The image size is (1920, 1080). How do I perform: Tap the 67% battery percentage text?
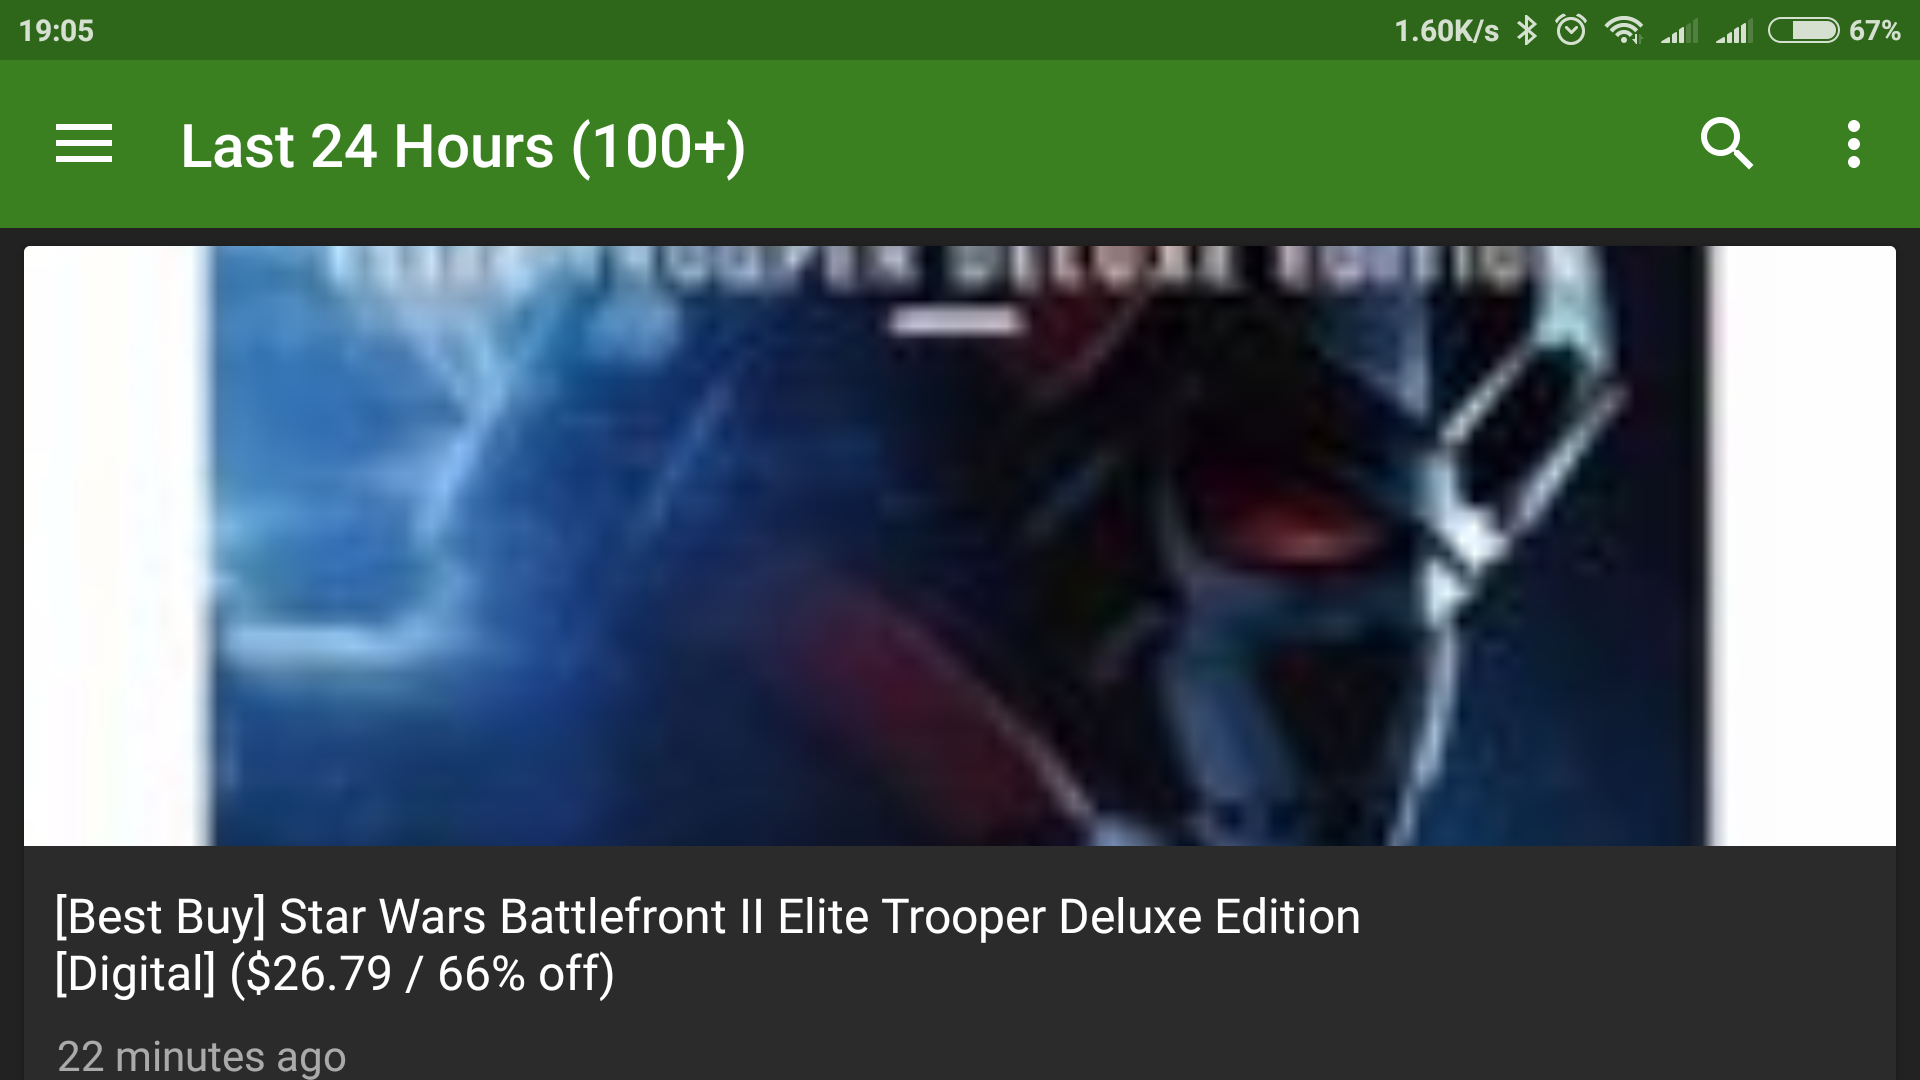(x=1874, y=30)
